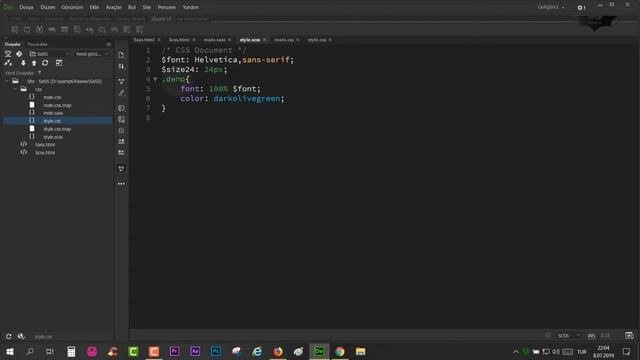Open the real-time preview status icon
Image resolution: width=640 pixels, height=360 pixels.
[x=629, y=336]
